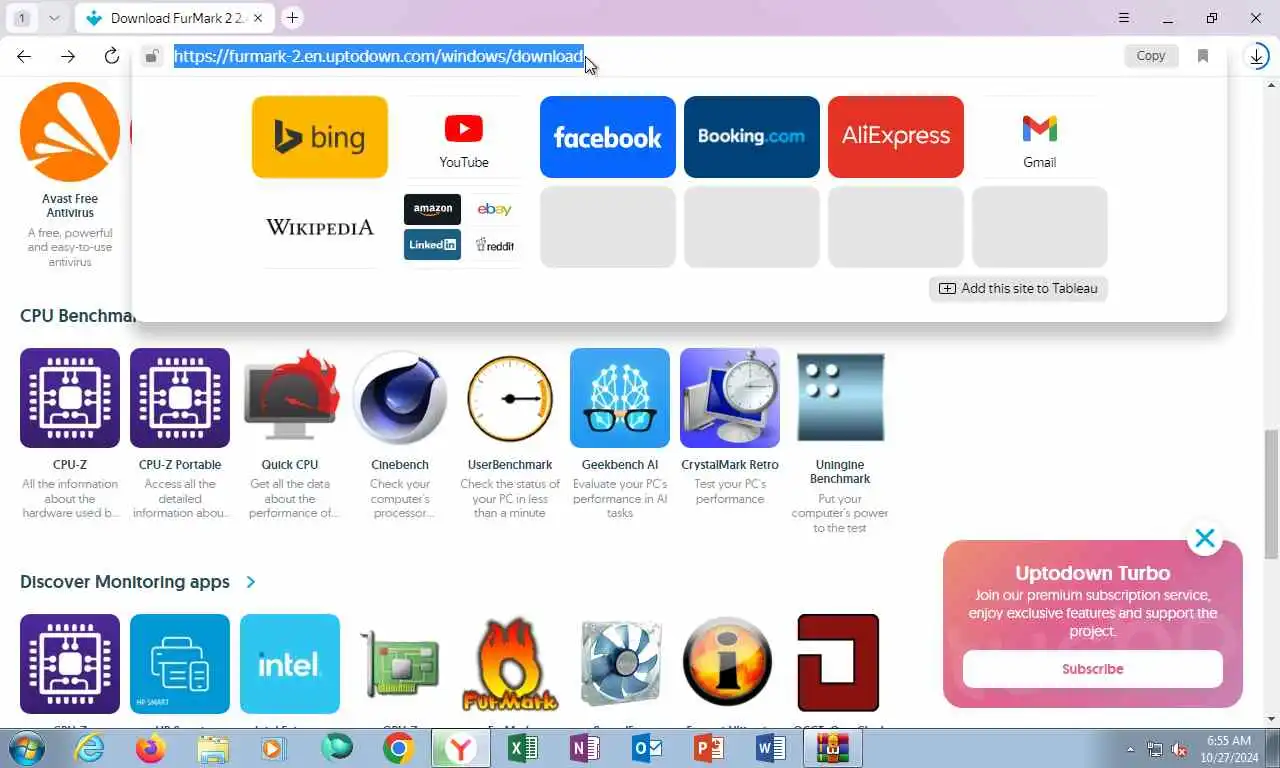Open the Reddit shortcut
The width and height of the screenshot is (1280, 768).
click(x=494, y=245)
